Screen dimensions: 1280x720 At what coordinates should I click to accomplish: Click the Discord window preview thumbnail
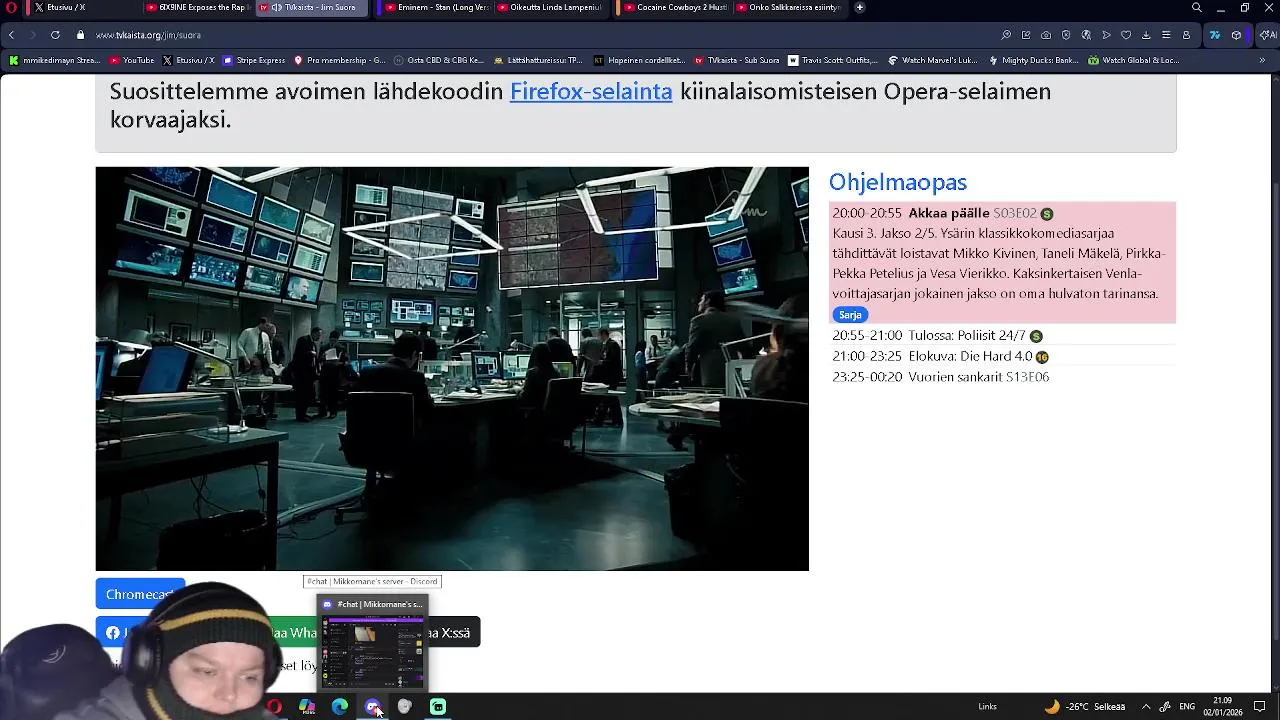click(372, 642)
